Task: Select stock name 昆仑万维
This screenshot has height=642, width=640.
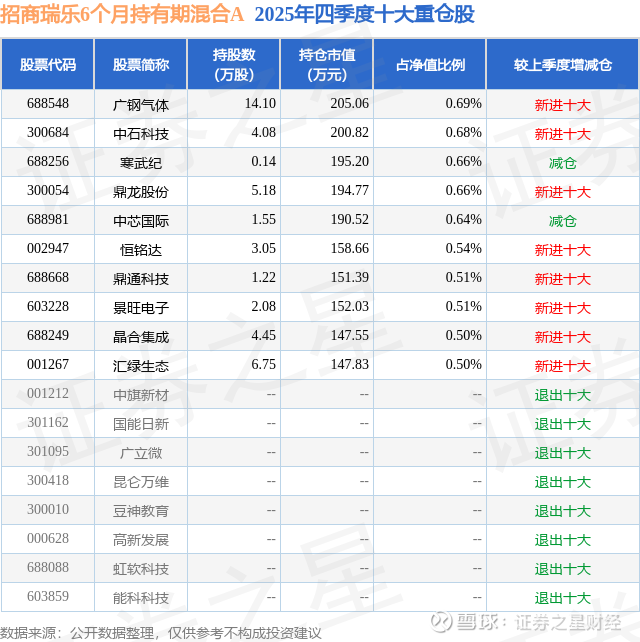Action: (x=141, y=482)
